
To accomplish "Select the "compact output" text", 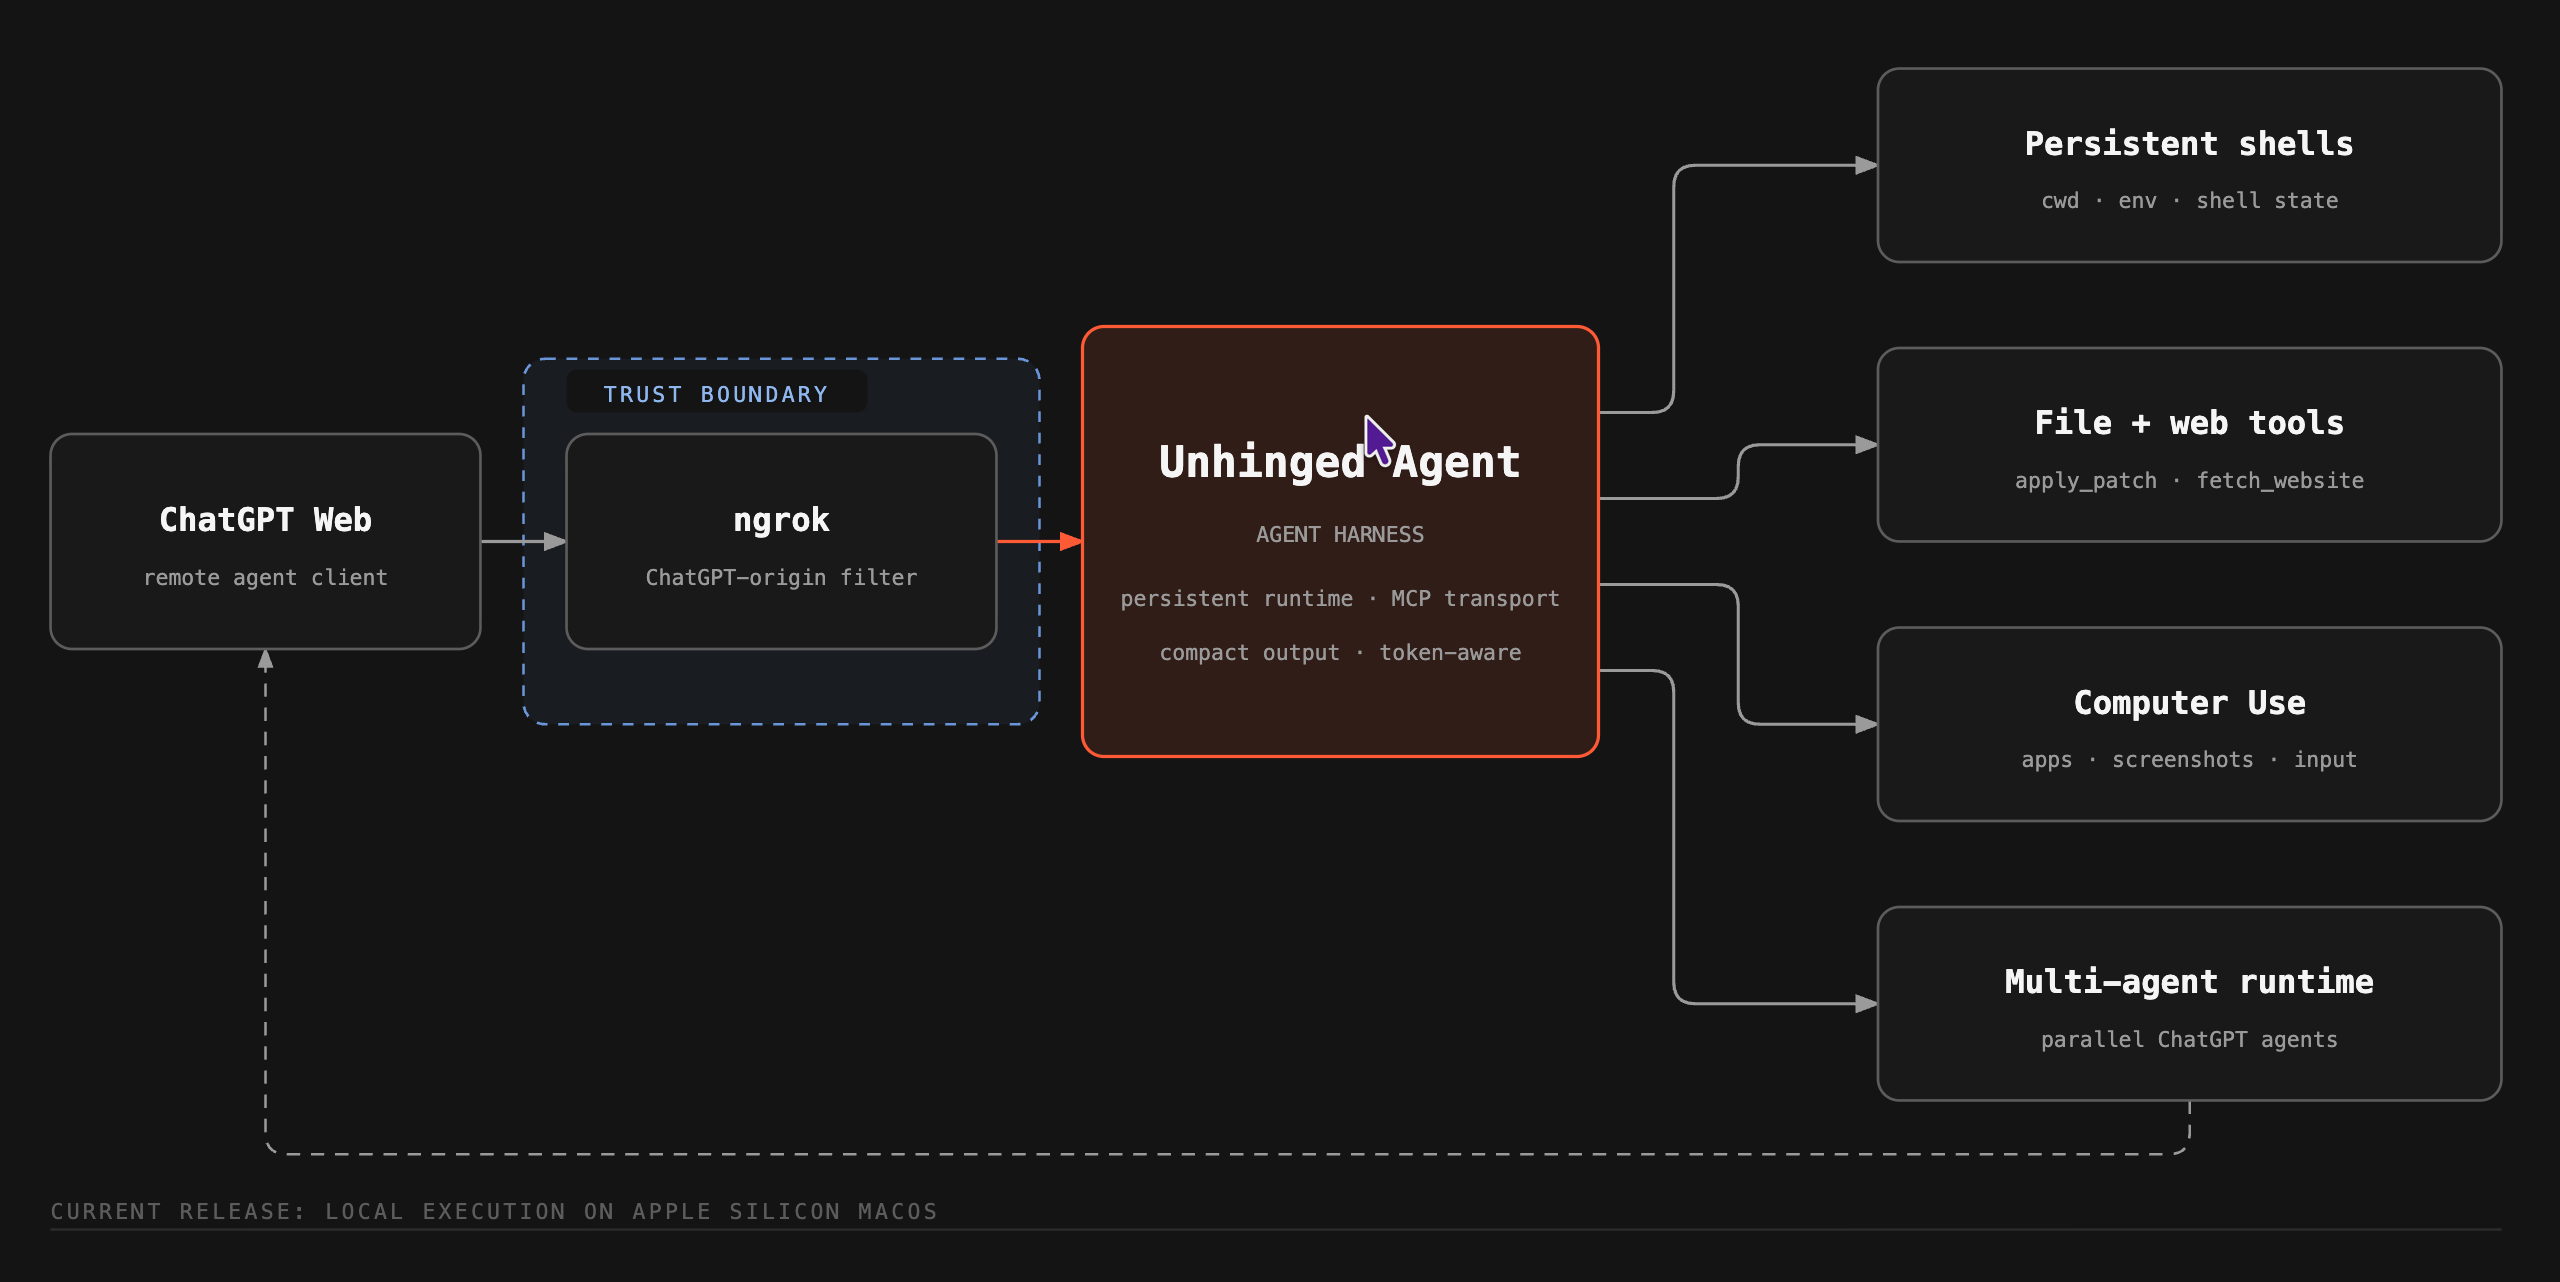I will click(1249, 653).
